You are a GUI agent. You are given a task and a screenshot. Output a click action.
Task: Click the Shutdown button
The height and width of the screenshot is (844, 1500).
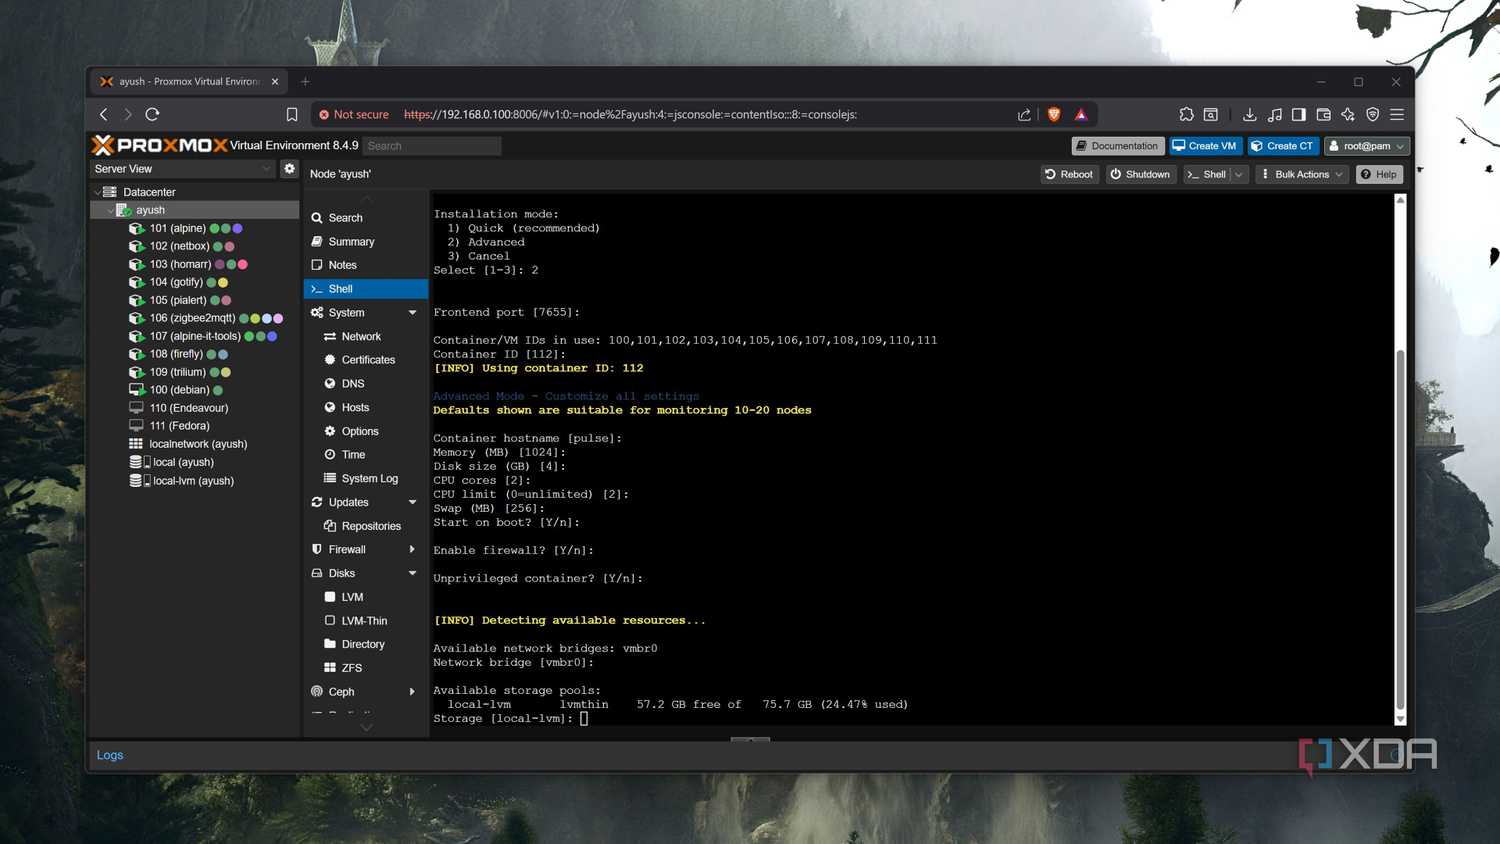(1141, 174)
